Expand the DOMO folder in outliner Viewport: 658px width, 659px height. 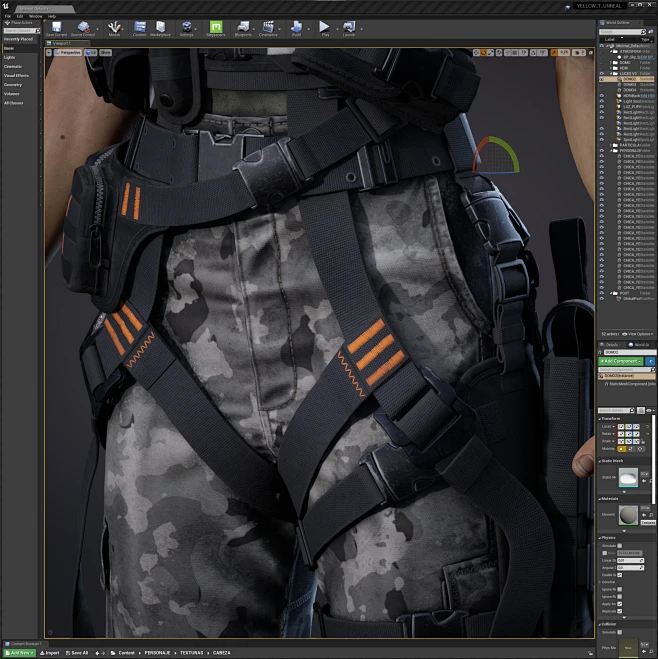(x=611, y=63)
